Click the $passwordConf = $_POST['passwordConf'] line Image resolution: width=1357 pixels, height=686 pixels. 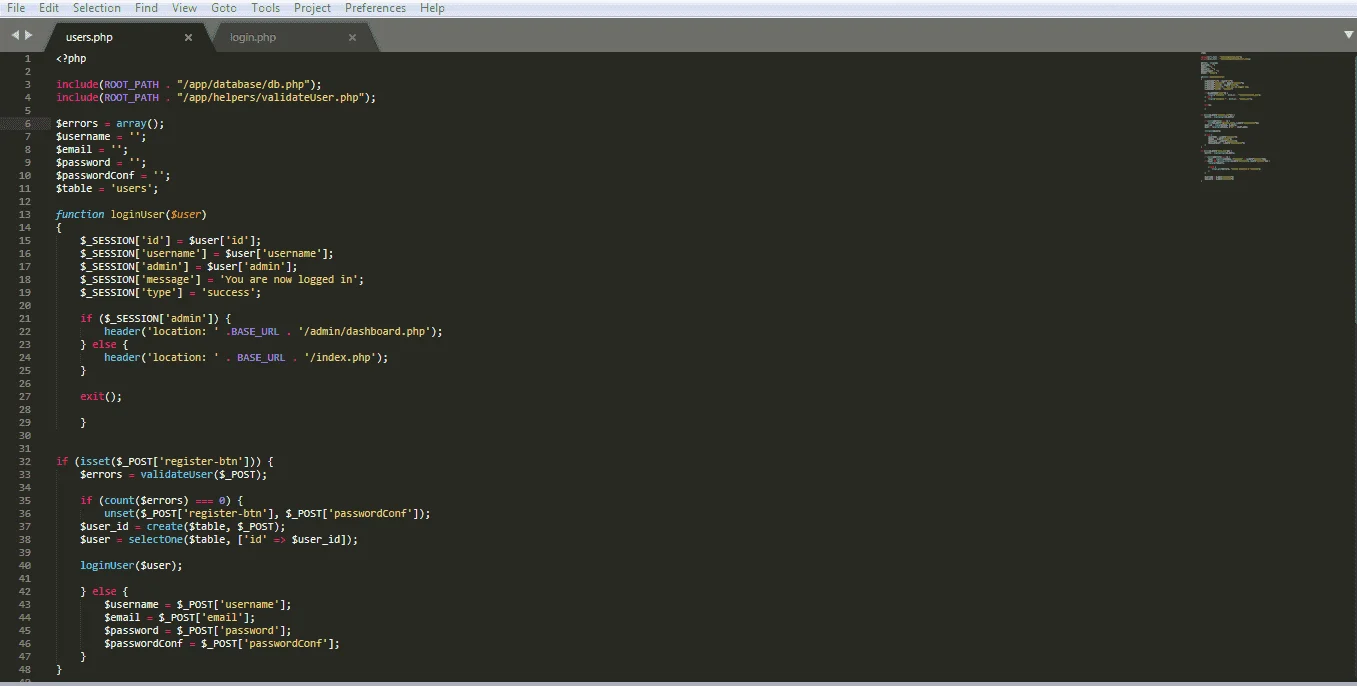pyautogui.click(x=221, y=644)
